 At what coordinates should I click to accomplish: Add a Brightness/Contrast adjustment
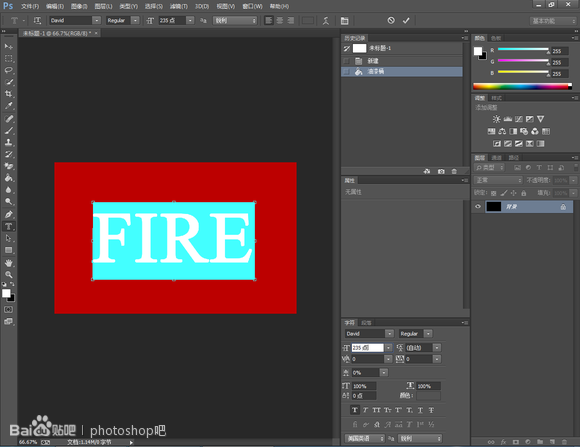click(496, 119)
